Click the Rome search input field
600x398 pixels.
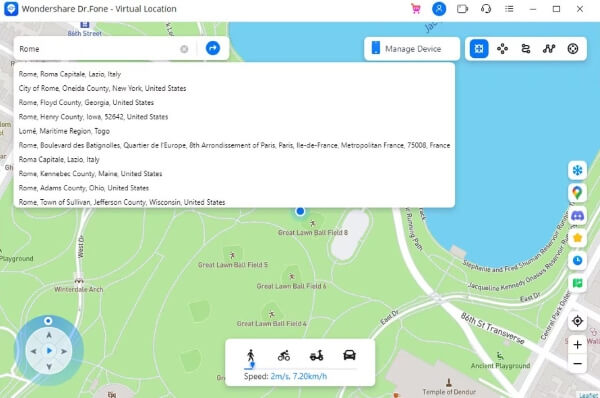[x=98, y=49]
